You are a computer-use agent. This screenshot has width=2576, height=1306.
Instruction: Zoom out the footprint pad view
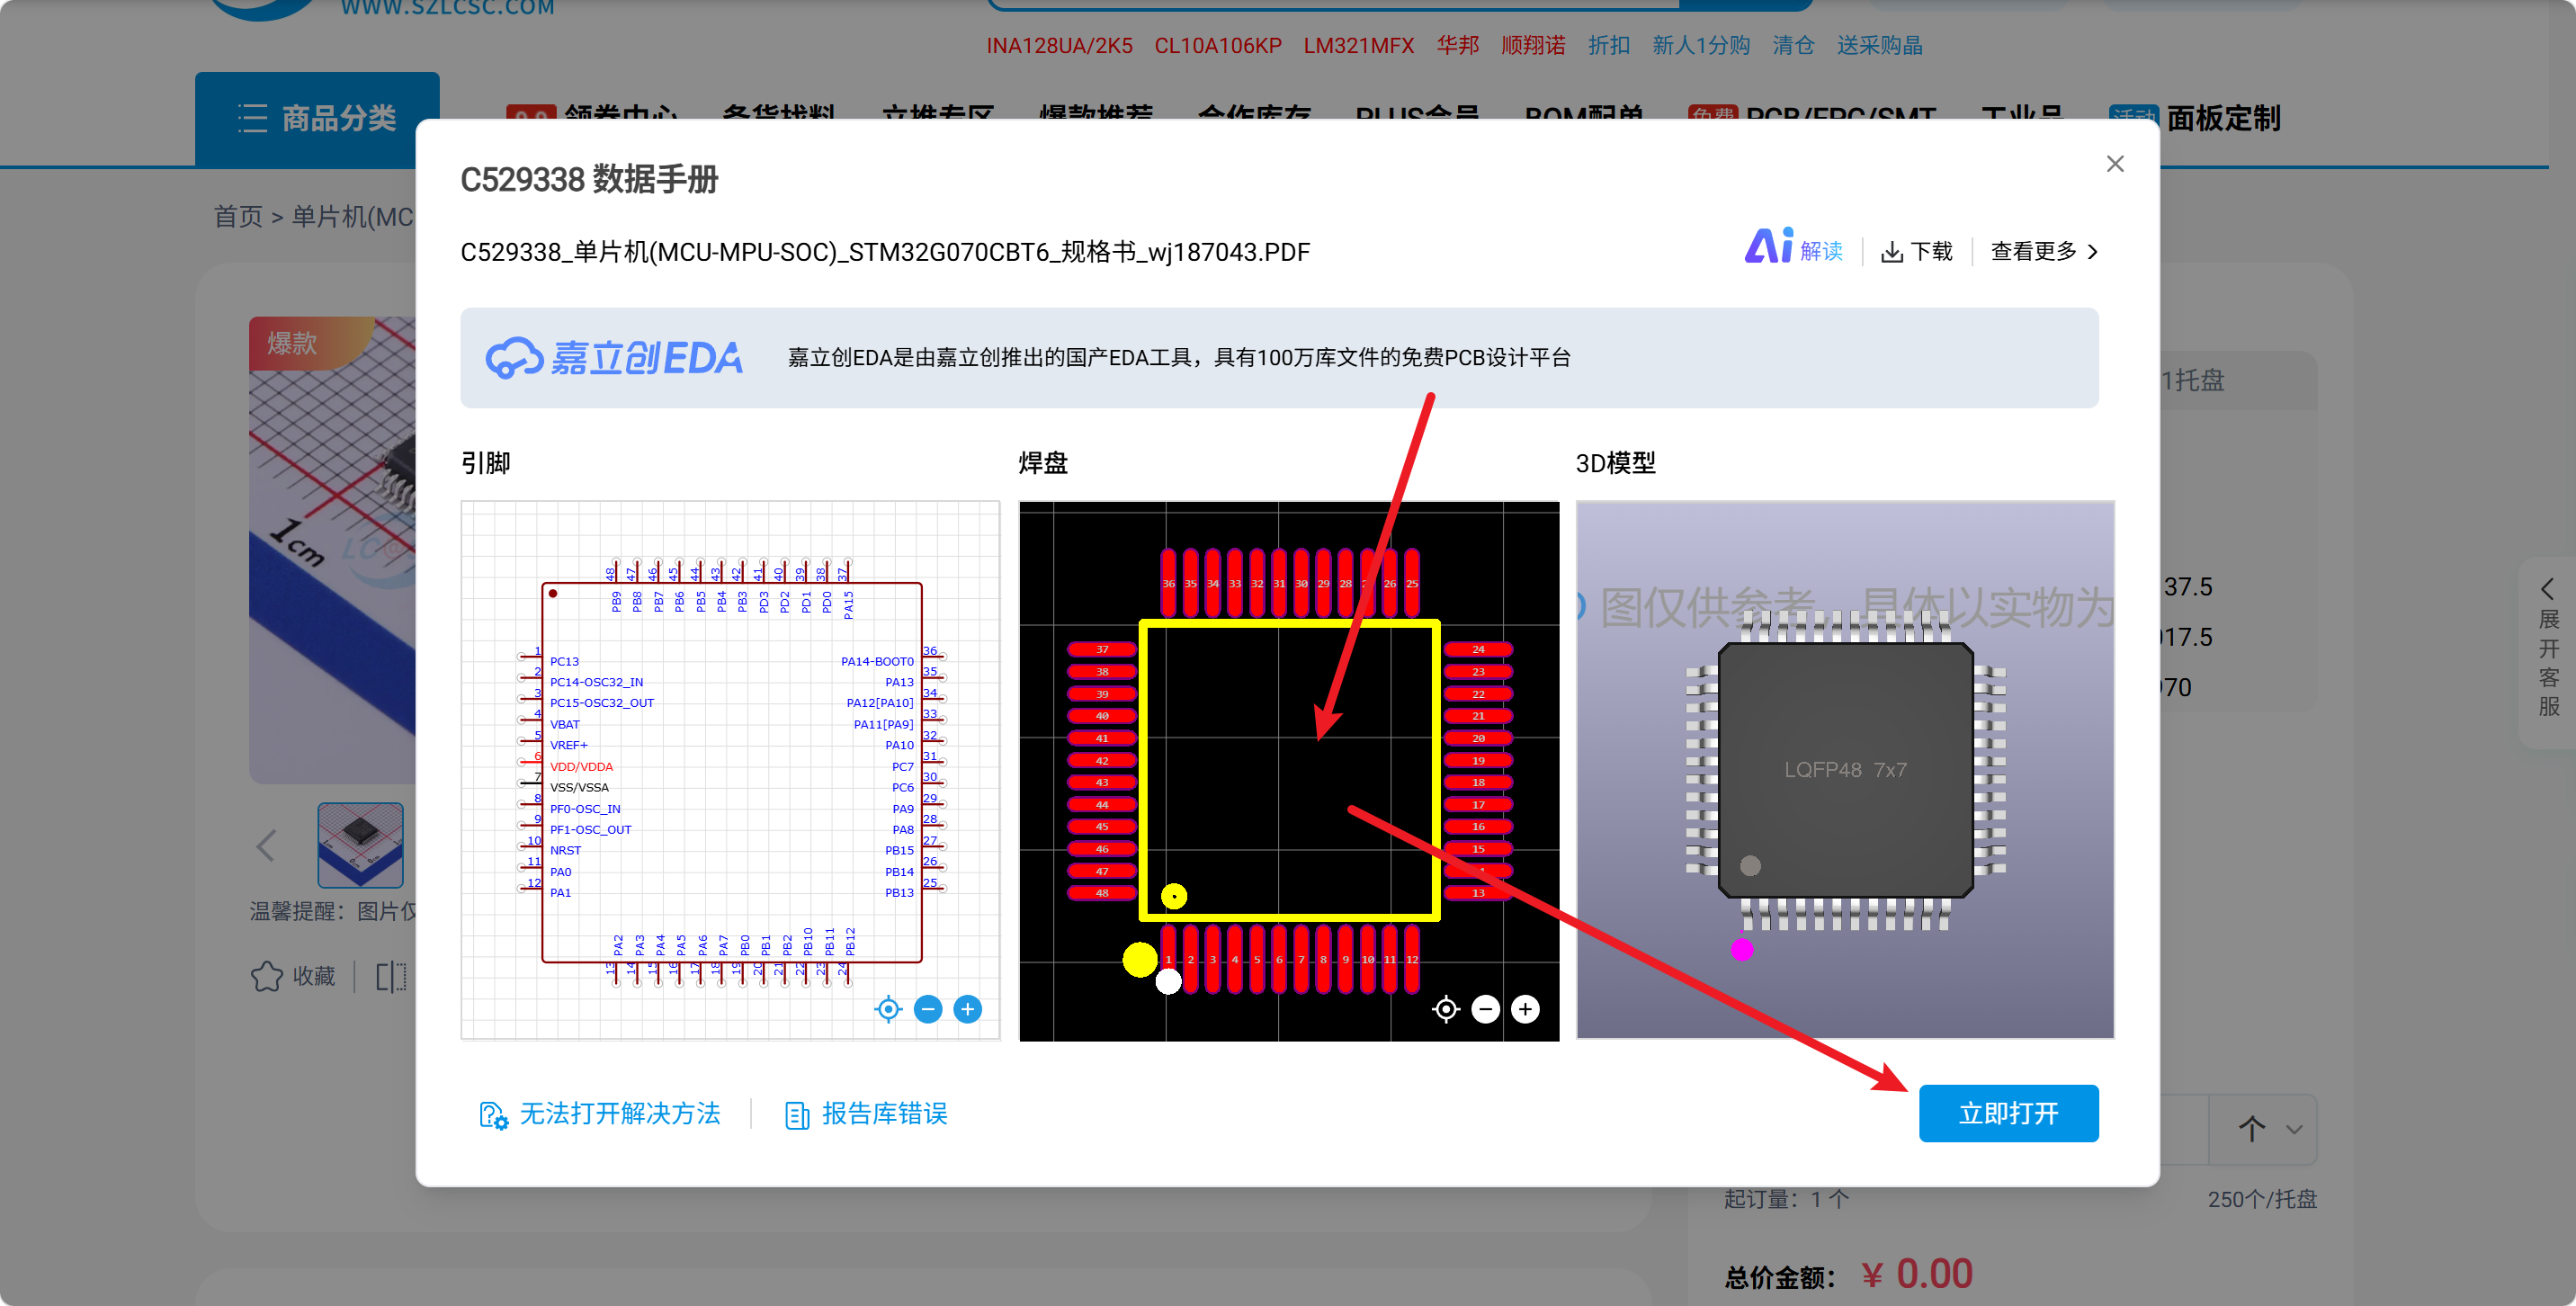point(1486,1009)
